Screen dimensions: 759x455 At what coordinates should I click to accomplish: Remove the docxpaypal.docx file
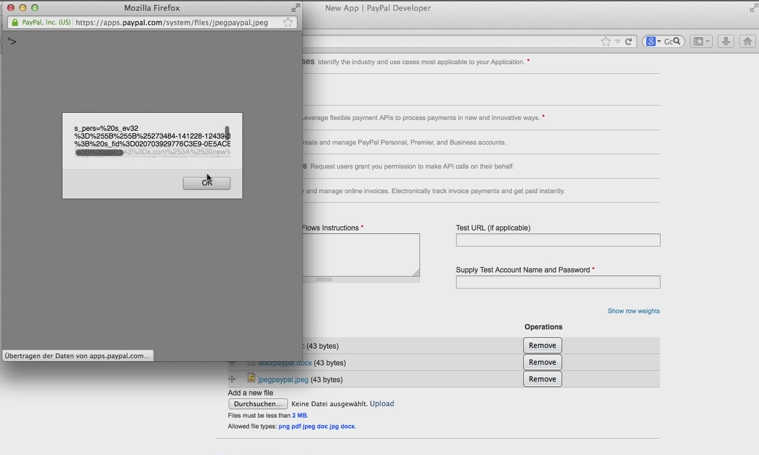tap(542, 362)
